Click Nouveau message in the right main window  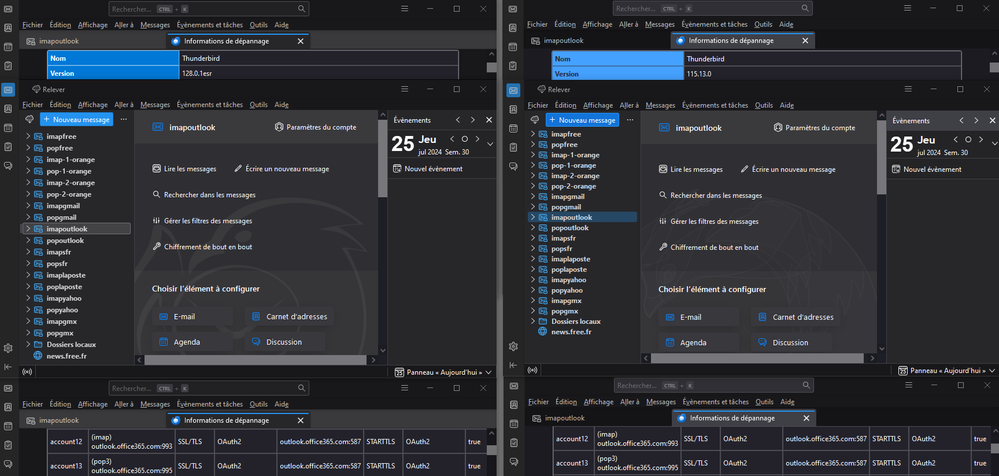click(x=582, y=120)
